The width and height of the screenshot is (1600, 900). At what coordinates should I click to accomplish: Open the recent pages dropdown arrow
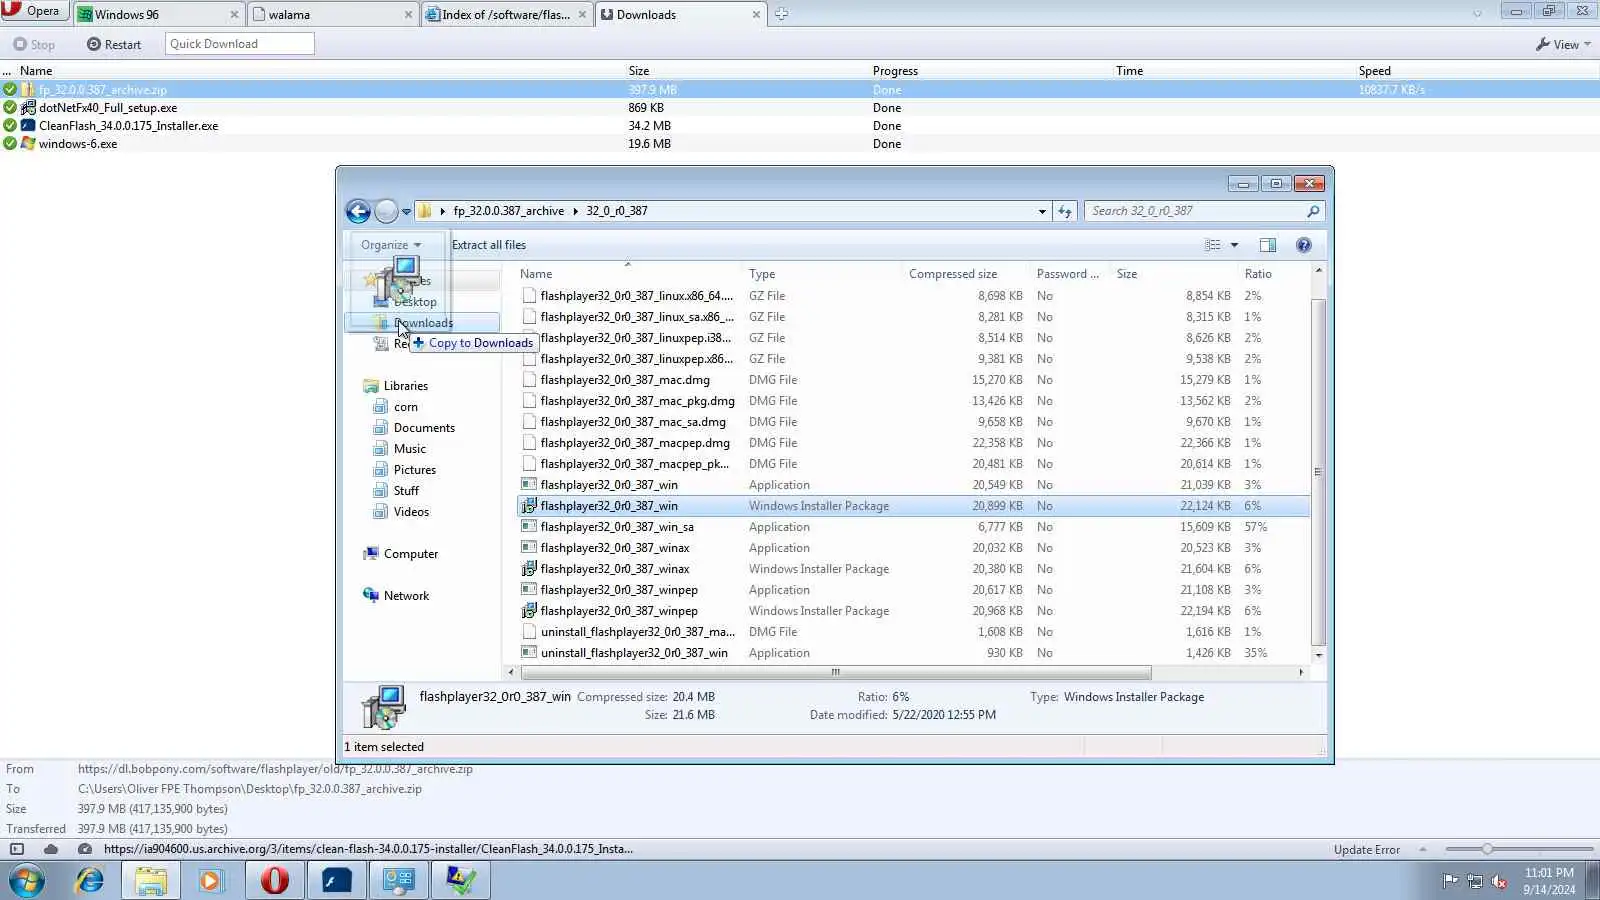coord(406,211)
